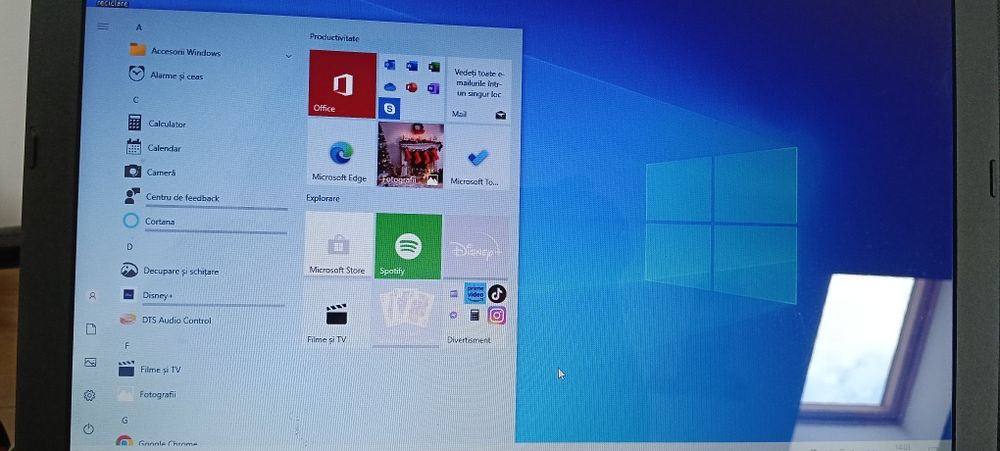1000x451 pixels.
Task: Open Disney+ entry in the app list
Action: pos(202,295)
